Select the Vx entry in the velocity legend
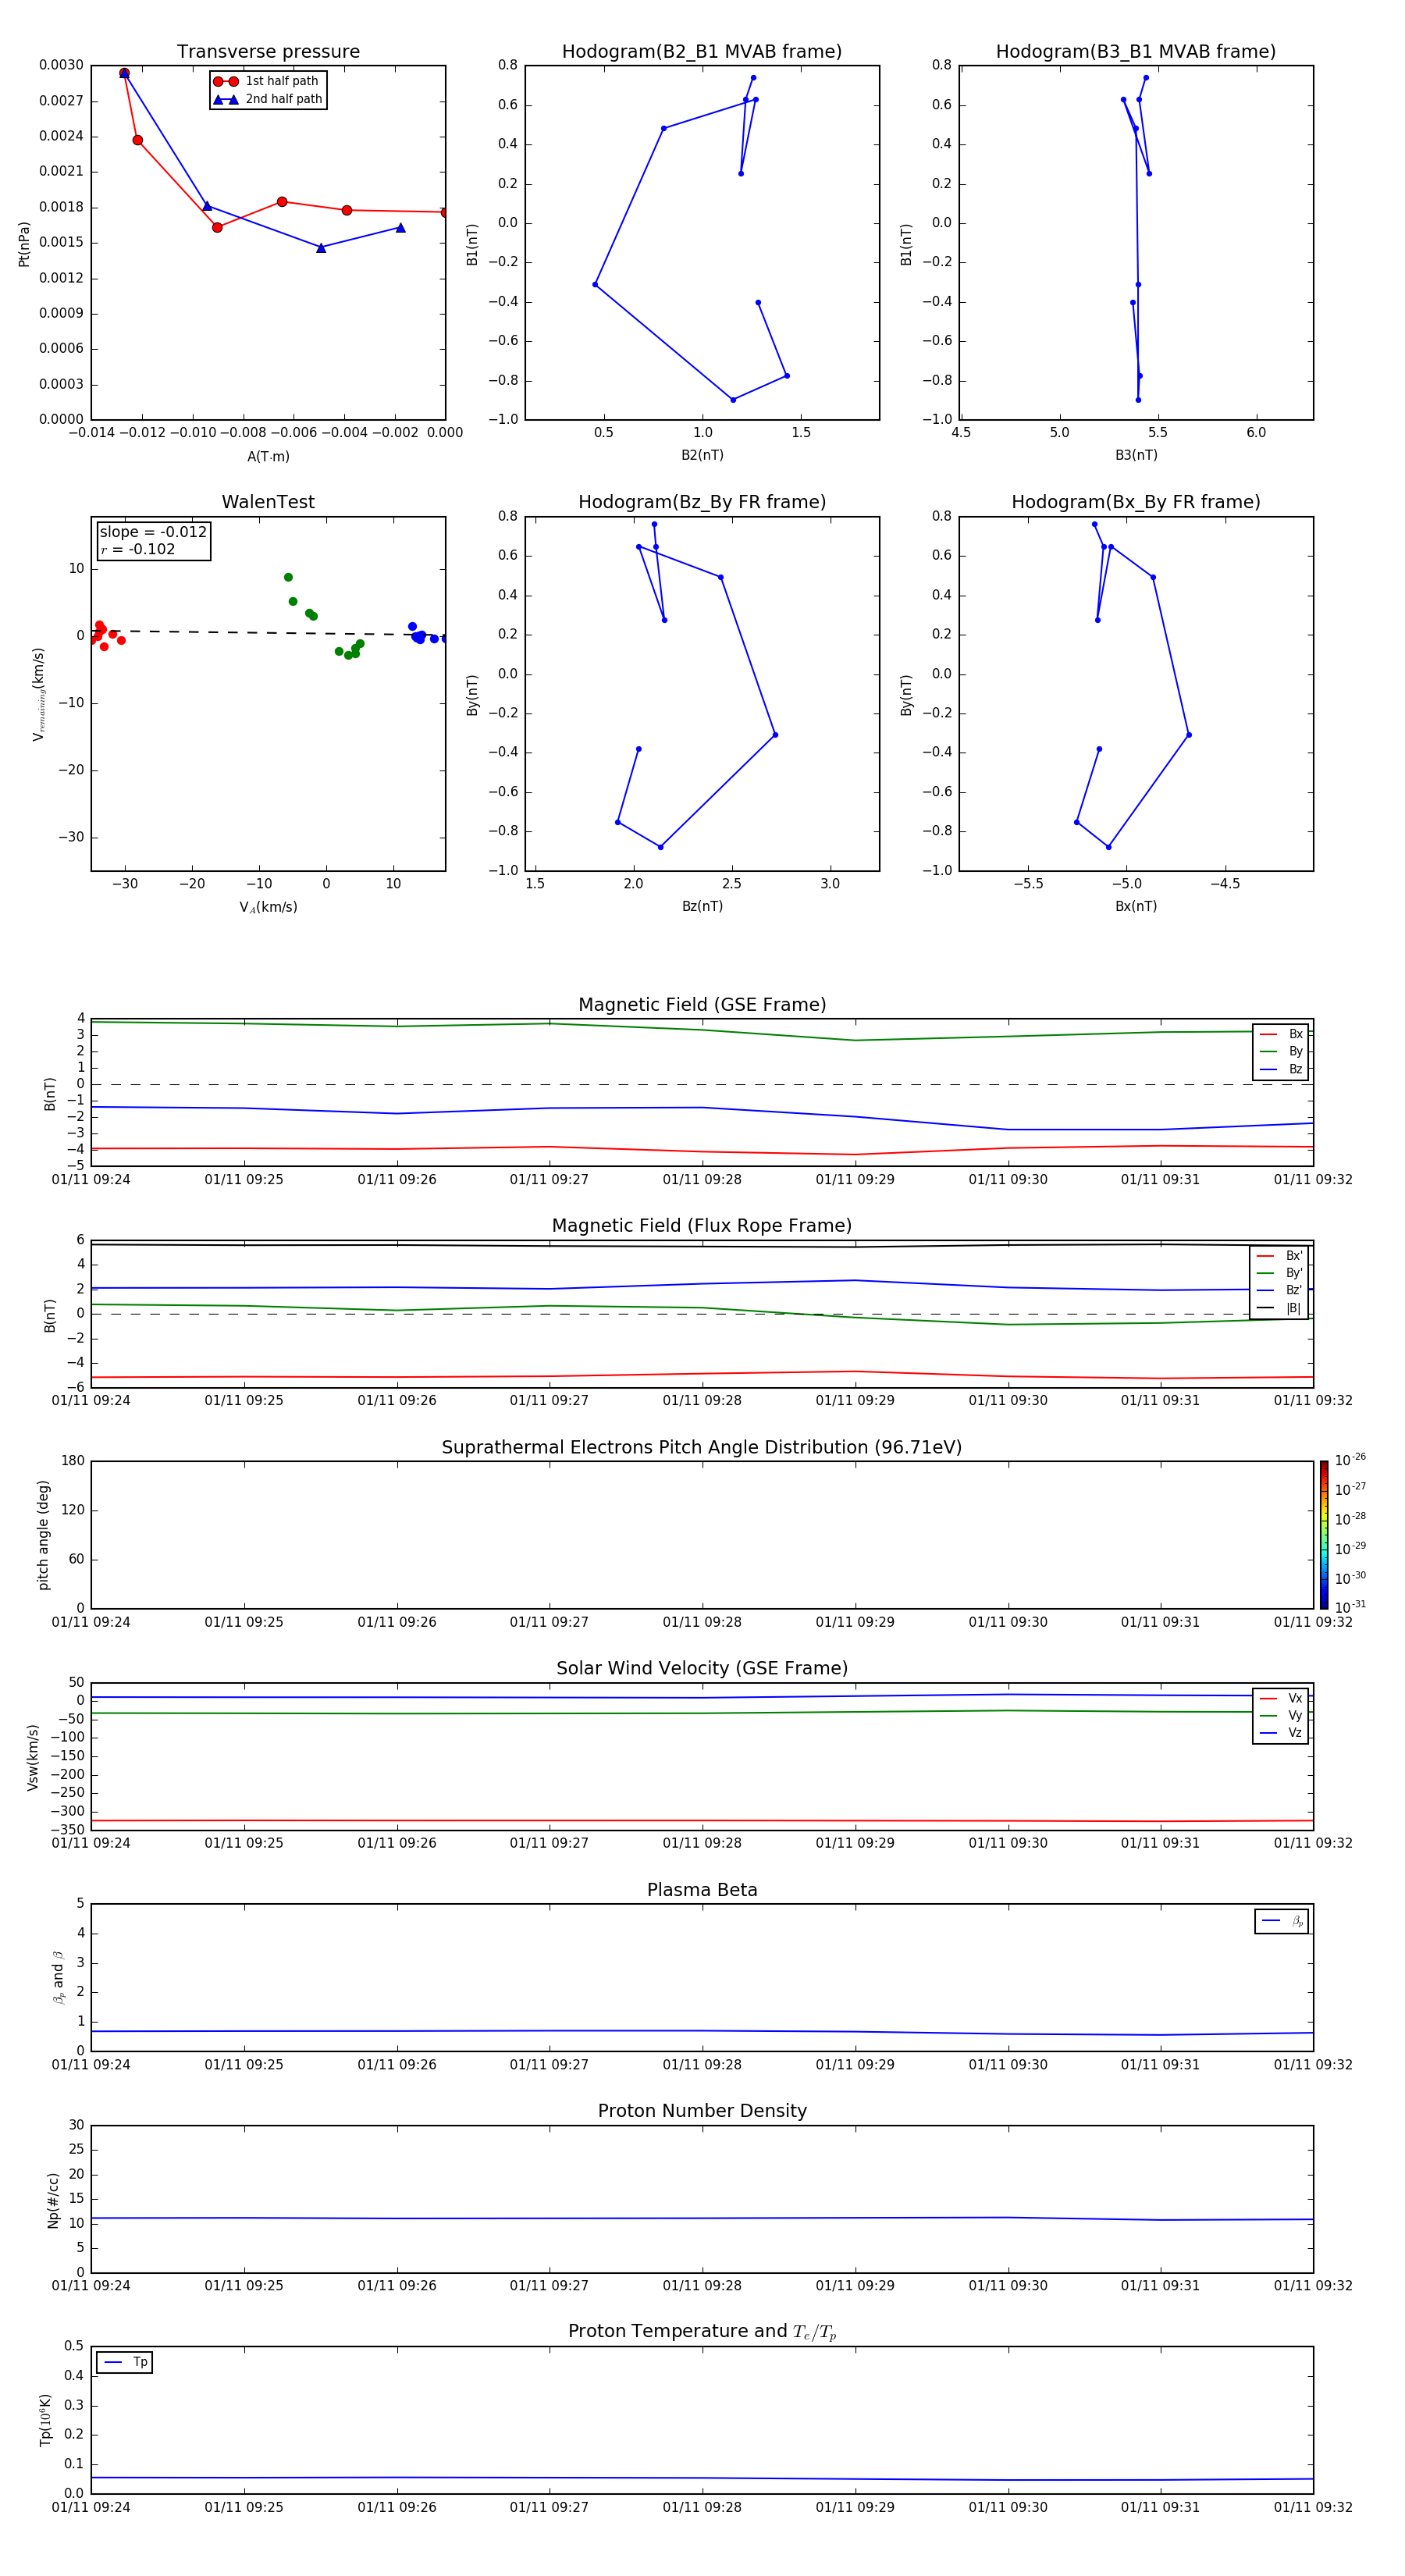The width and height of the screenshot is (1405, 2576). (x=1281, y=1698)
